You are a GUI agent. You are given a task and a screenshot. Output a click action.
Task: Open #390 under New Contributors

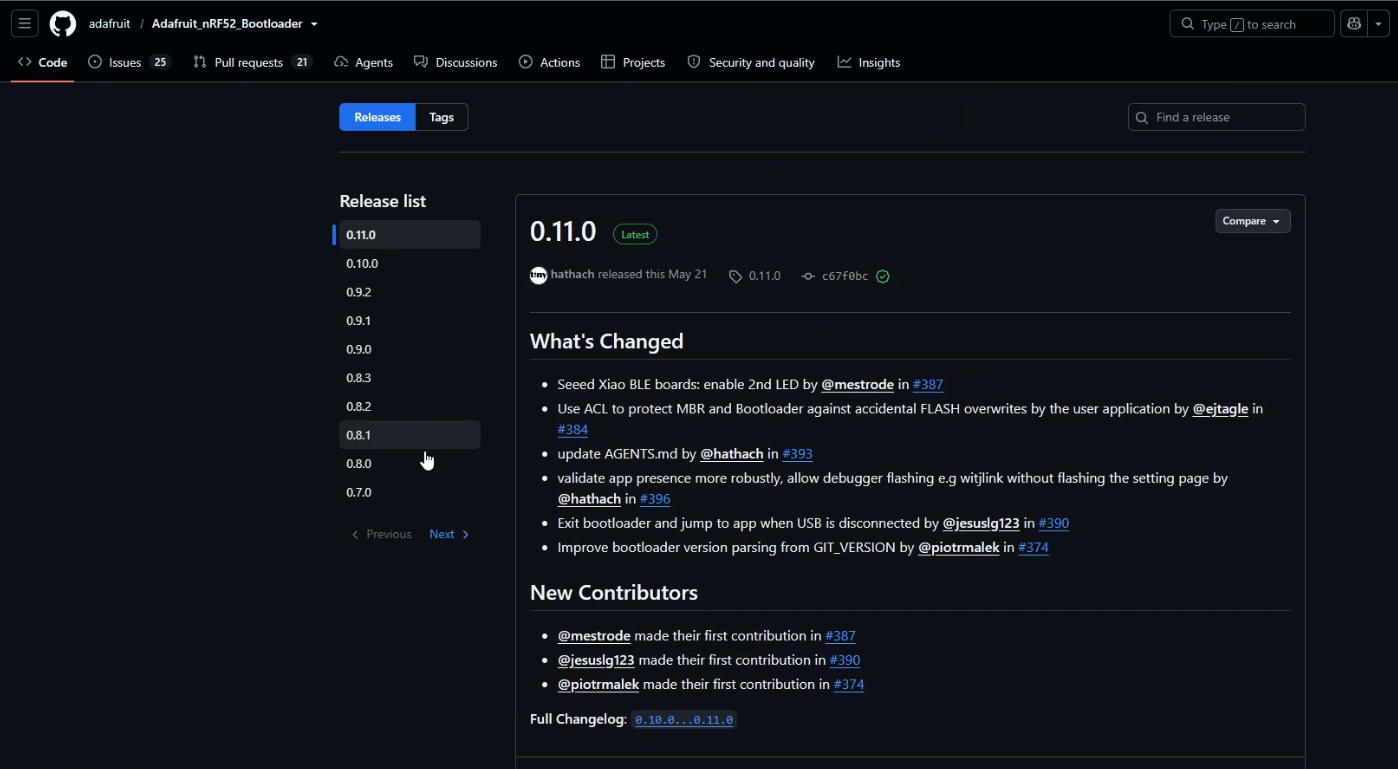(x=845, y=660)
